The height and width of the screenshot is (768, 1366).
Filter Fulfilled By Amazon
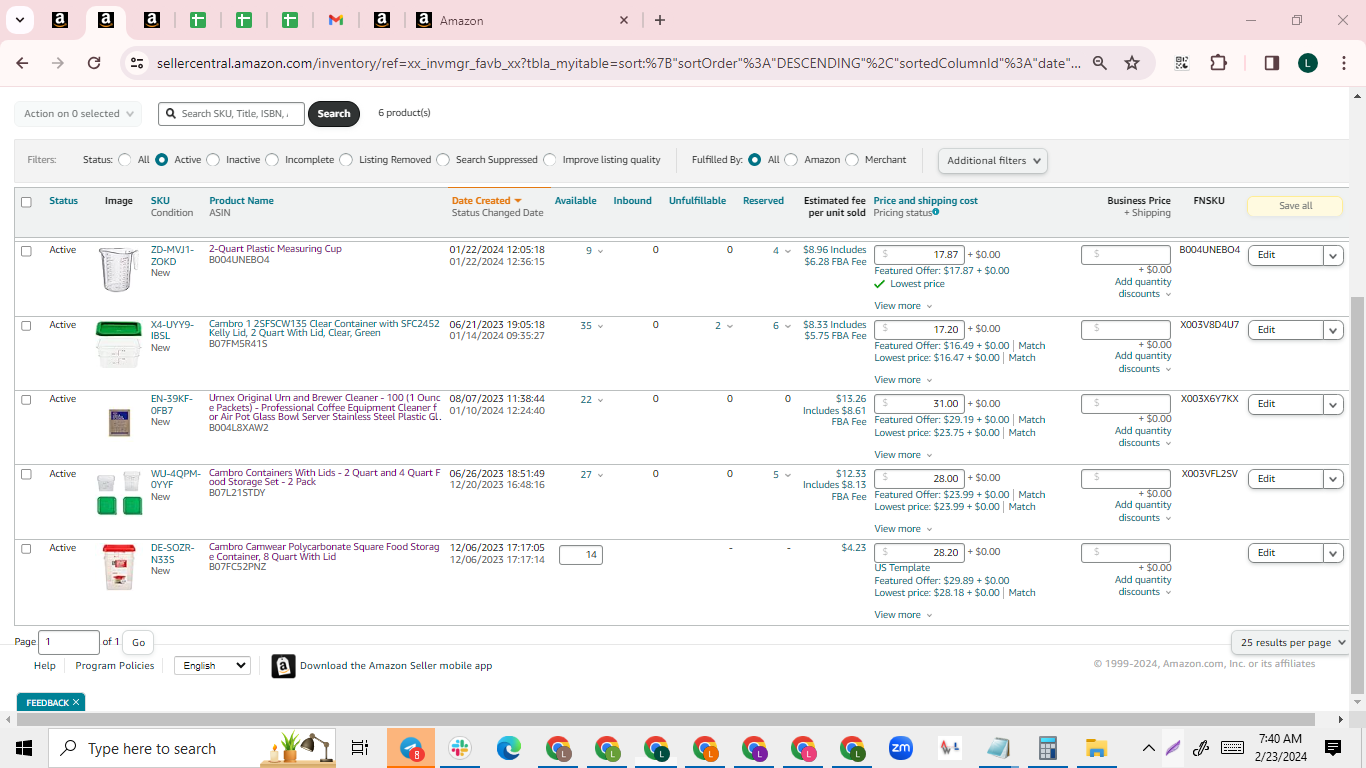point(791,160)
